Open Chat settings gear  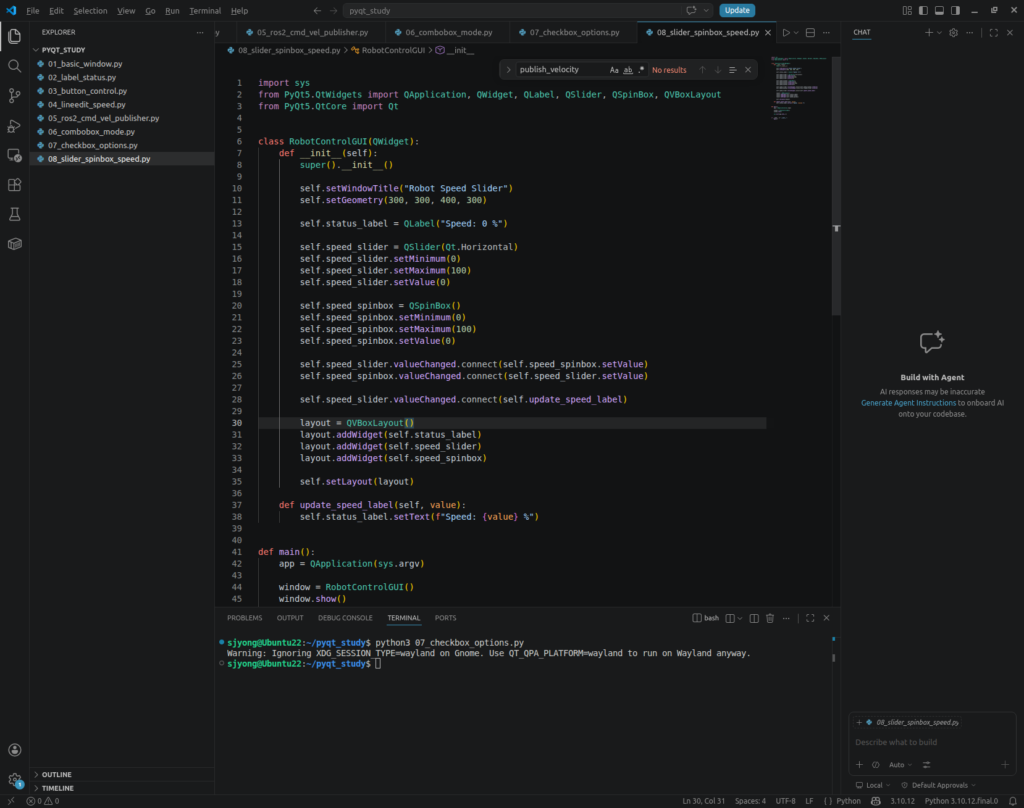click(953, 33)
